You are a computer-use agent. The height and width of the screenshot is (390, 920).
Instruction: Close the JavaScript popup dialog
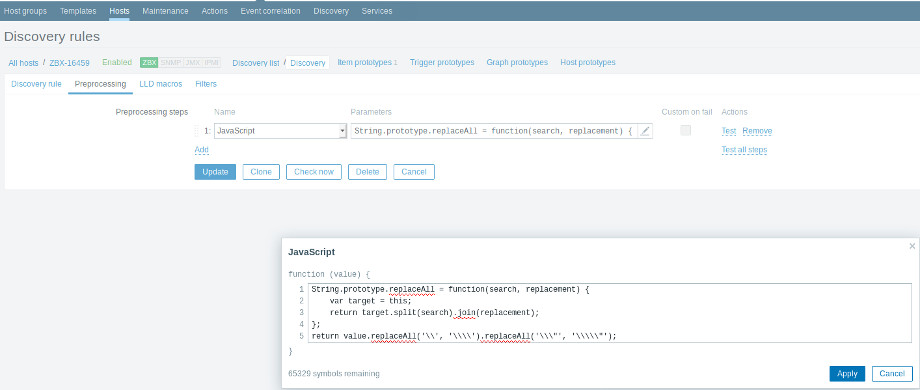click(x=912, y=246)
